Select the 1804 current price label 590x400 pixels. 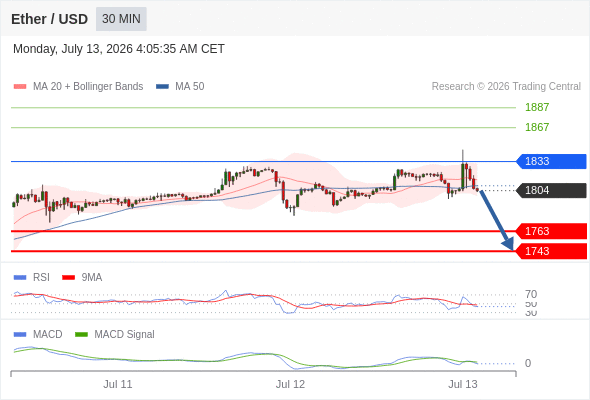pyautogui.click(x=551, y=190)
